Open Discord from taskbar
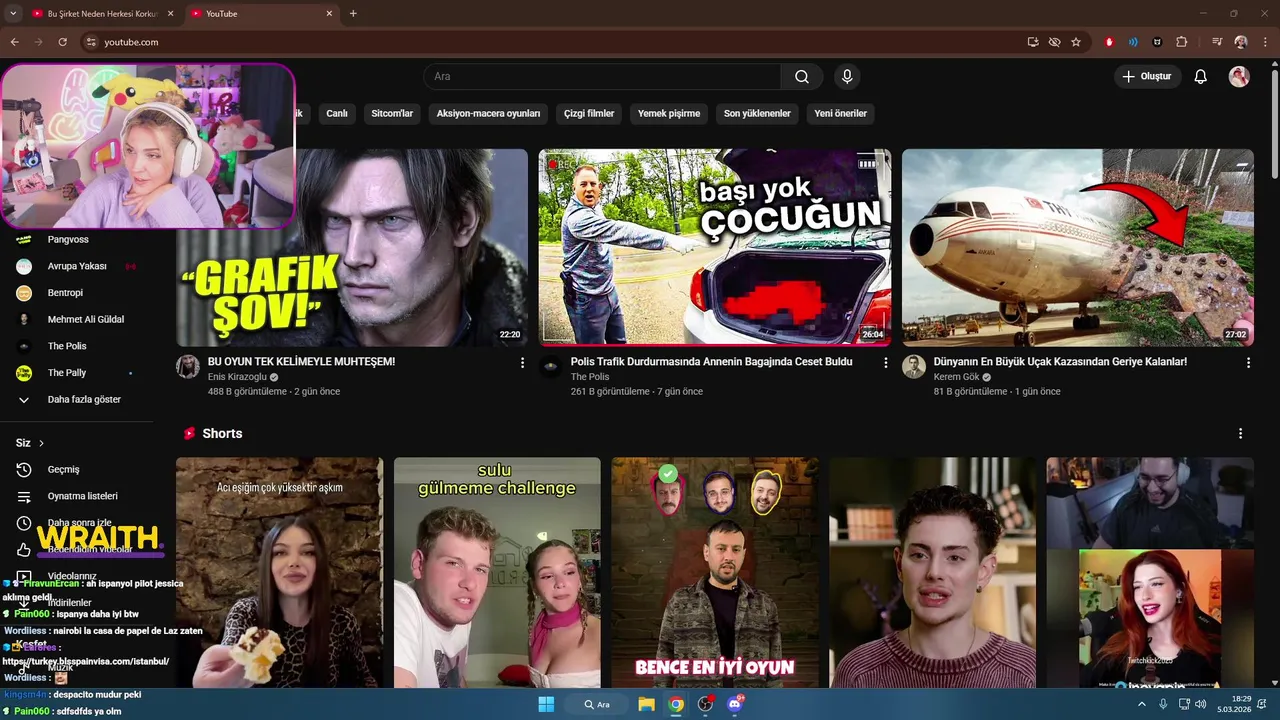This screenshot has height=720, width=1280. point(735,704)
